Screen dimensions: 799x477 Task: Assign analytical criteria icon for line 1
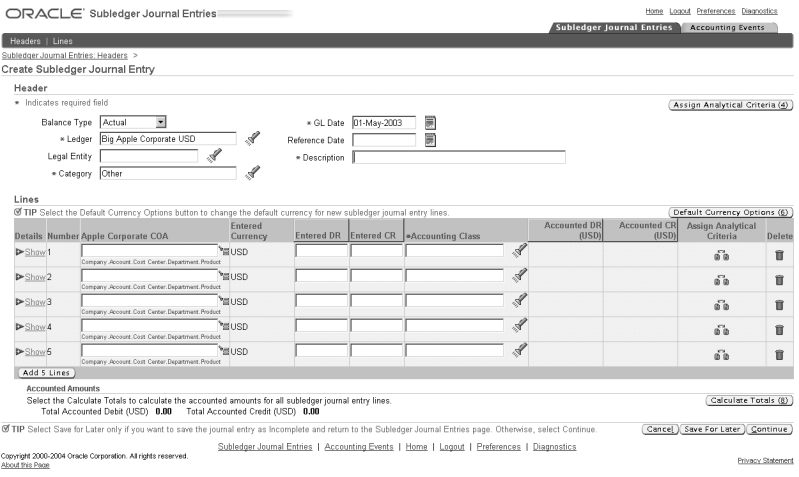point(721,255)
